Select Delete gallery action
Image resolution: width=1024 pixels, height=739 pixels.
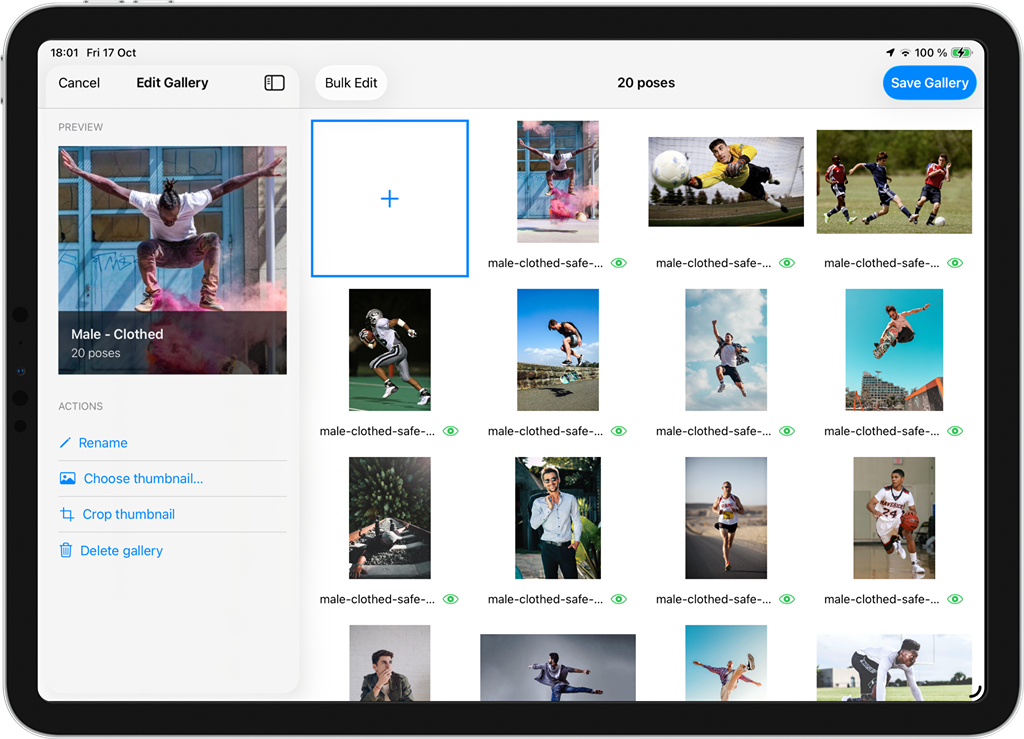(x=121, y=551)
